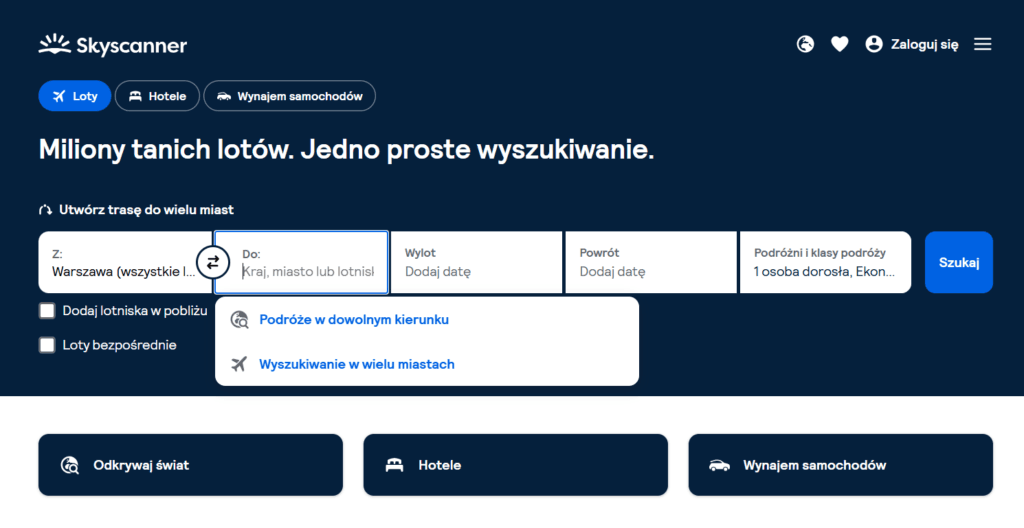Image resolution: width=1024 pixels, height=528 pixels.
Task: Open Odkrywaj świat card
Action: pyautogui.click(x=191, y=465)
